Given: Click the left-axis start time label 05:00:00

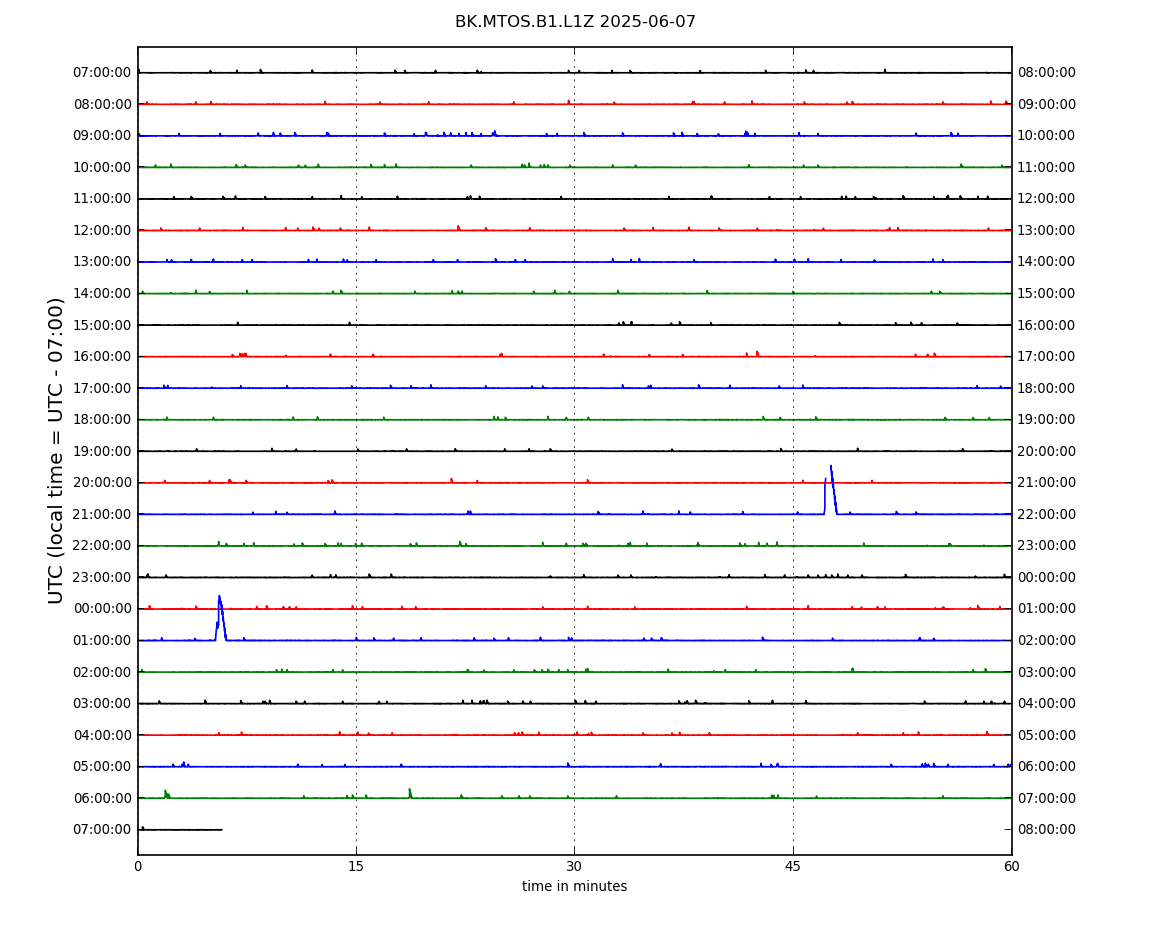Looking at the screenshot, I should [x=103, y=767].
